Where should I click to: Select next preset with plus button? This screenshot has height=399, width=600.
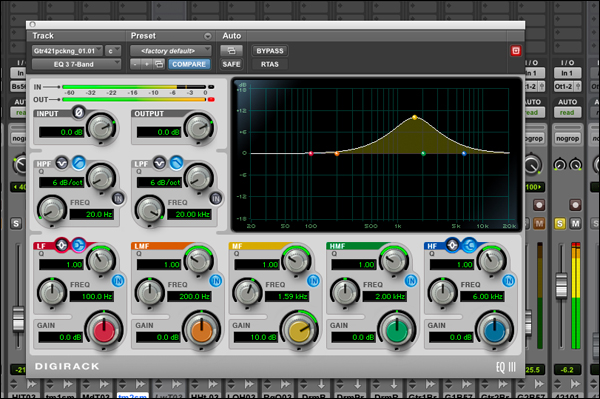(147, 64)
